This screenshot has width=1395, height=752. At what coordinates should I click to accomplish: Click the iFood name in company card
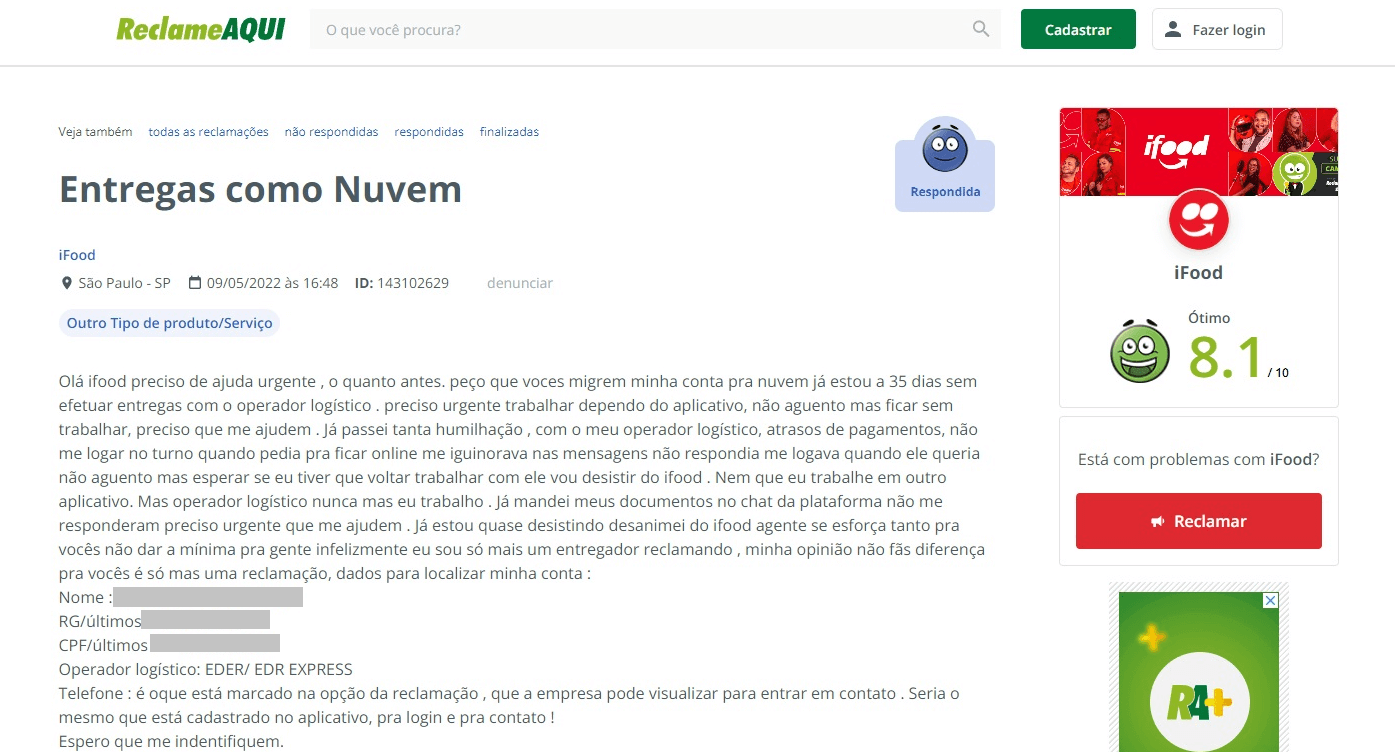point(1198,273)
